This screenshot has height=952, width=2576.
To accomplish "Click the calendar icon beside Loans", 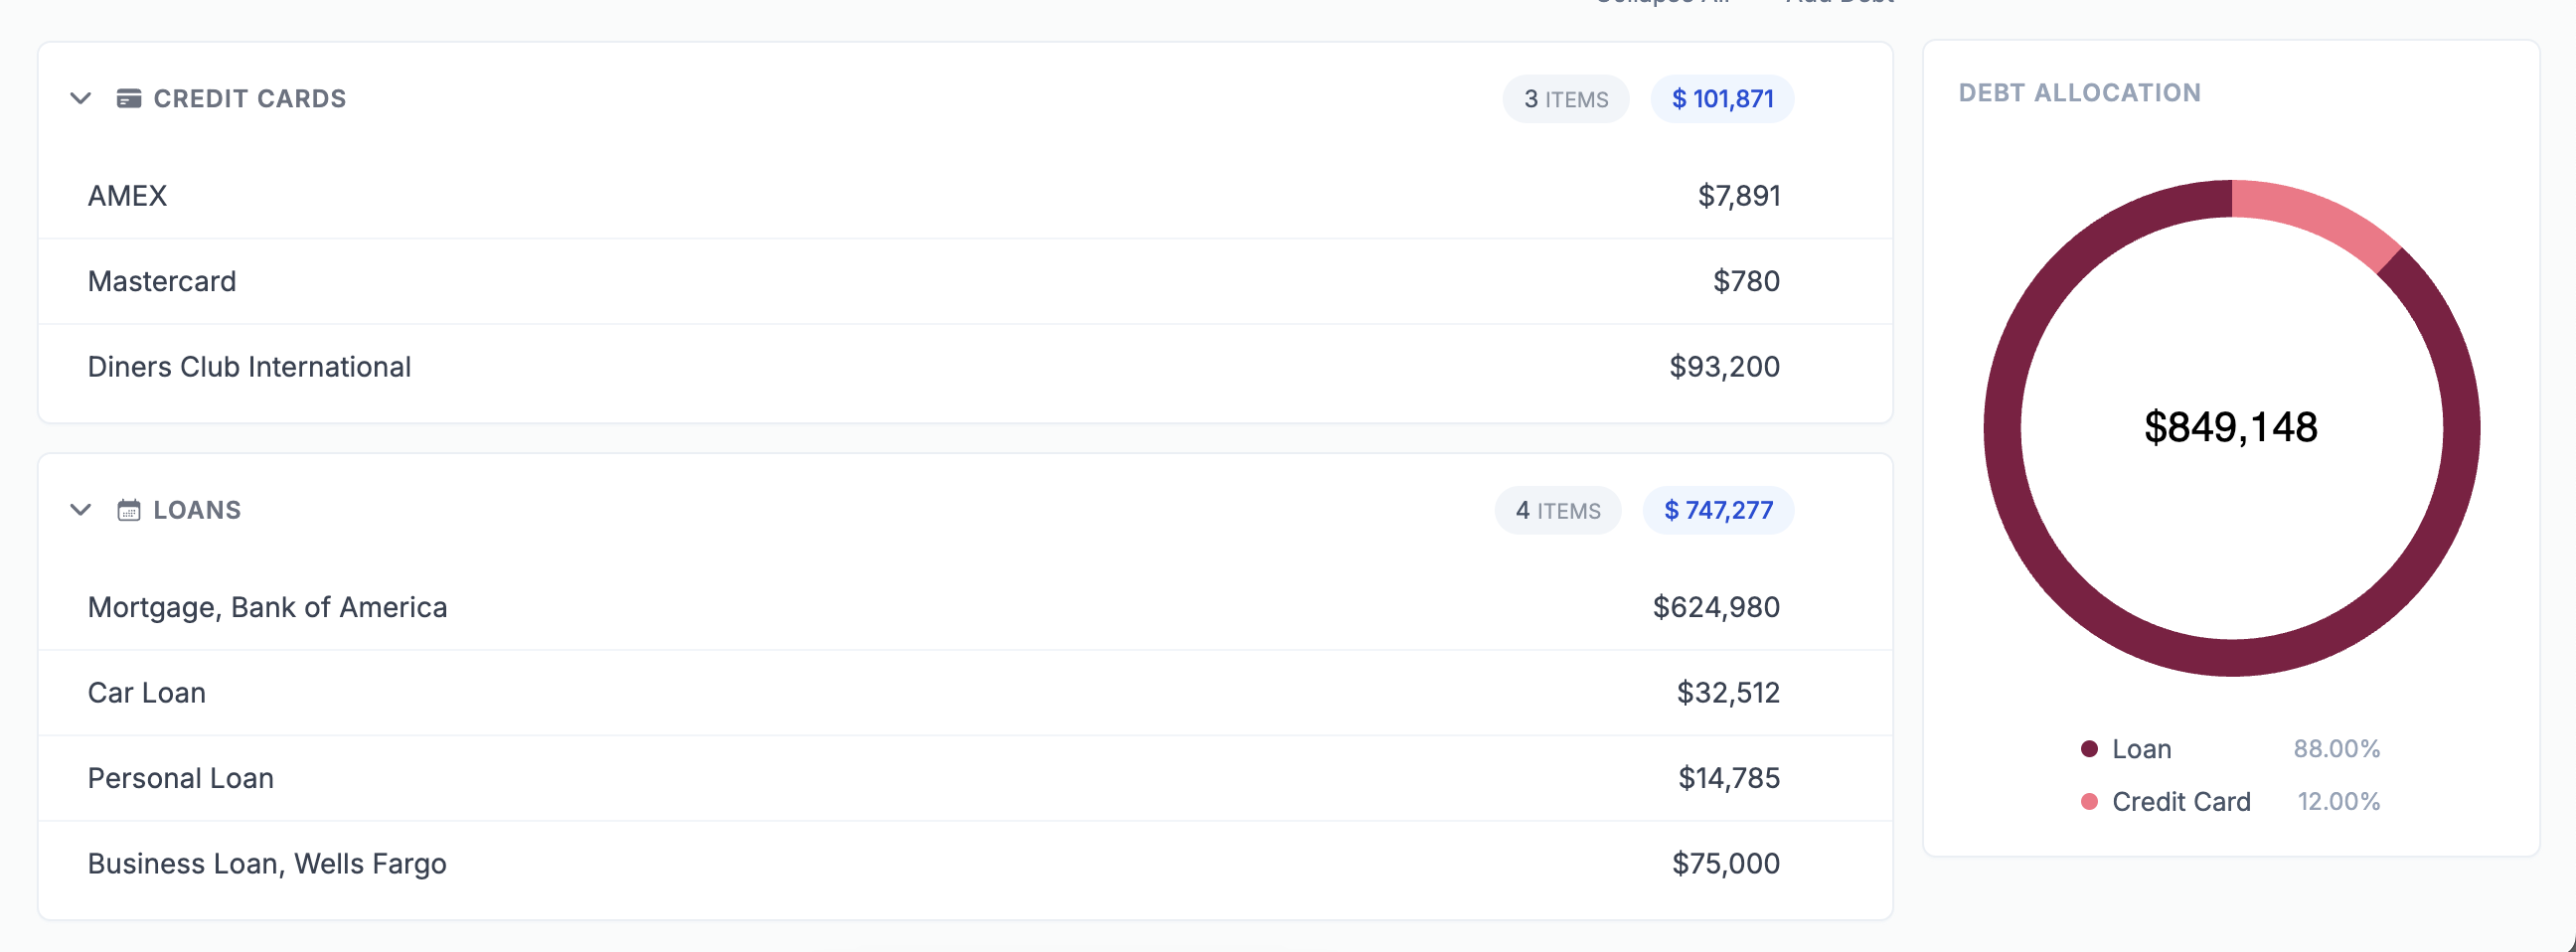I will pos(129,510).
